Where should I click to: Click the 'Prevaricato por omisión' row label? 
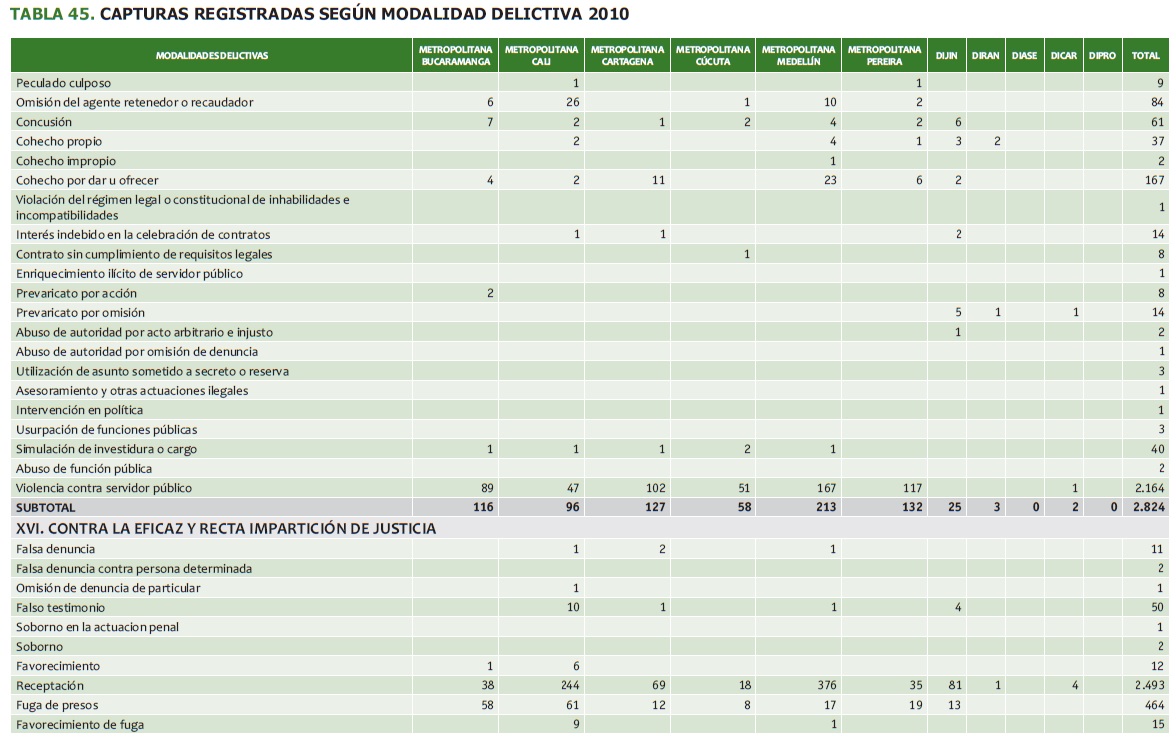coord(80,313)
